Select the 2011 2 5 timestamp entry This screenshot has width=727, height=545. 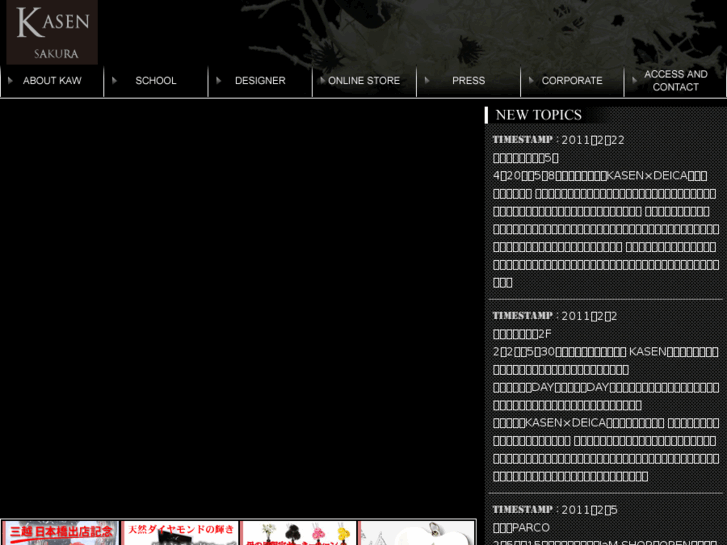click(x=555, y=510)
